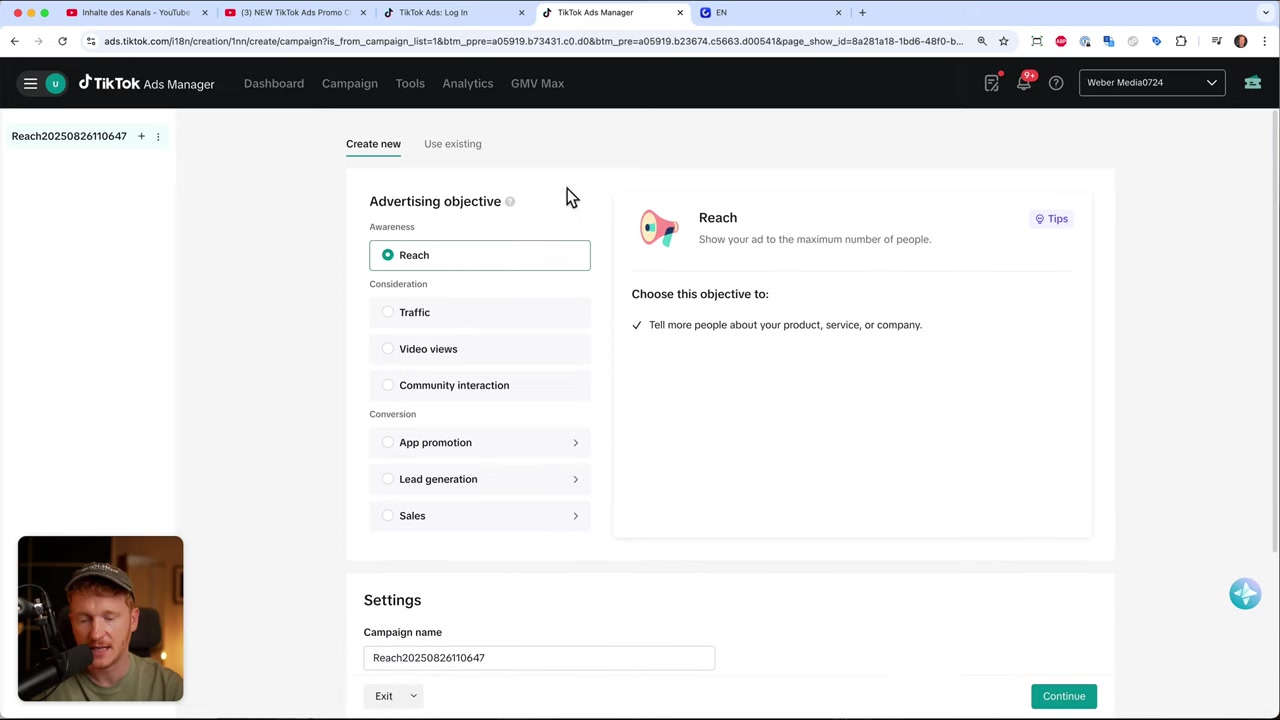The height and width of the screenshot is (720, 1280).
Task: Select the Sales radio button
Action: (x=388, y=516)
